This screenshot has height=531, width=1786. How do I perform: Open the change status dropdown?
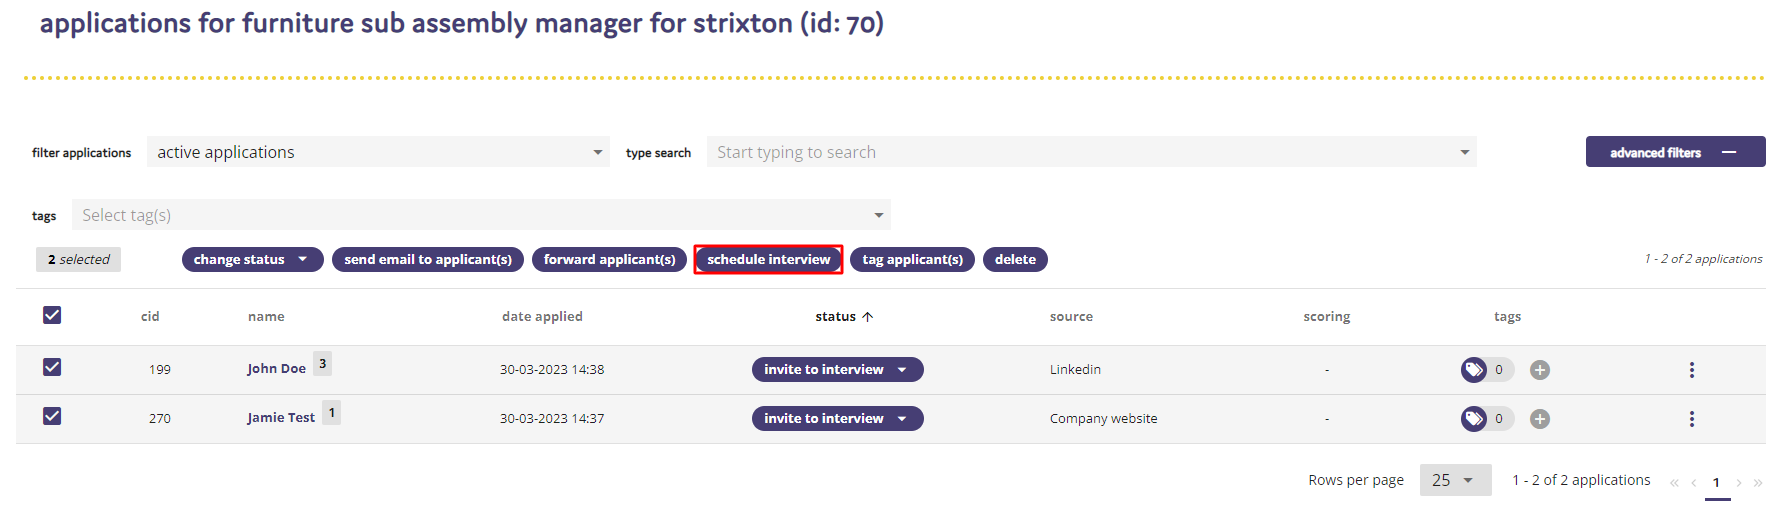pyautogui.click(x=252, y=260)
